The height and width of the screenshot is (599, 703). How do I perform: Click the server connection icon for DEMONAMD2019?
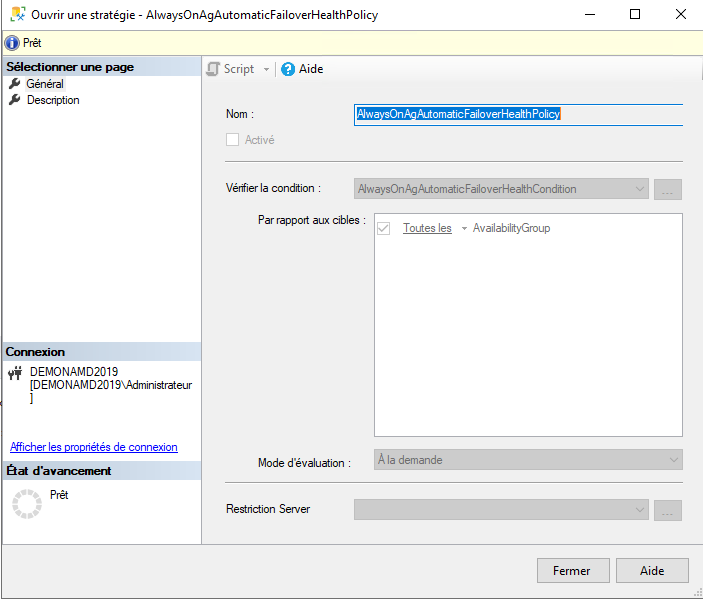[x=15, y=373]
